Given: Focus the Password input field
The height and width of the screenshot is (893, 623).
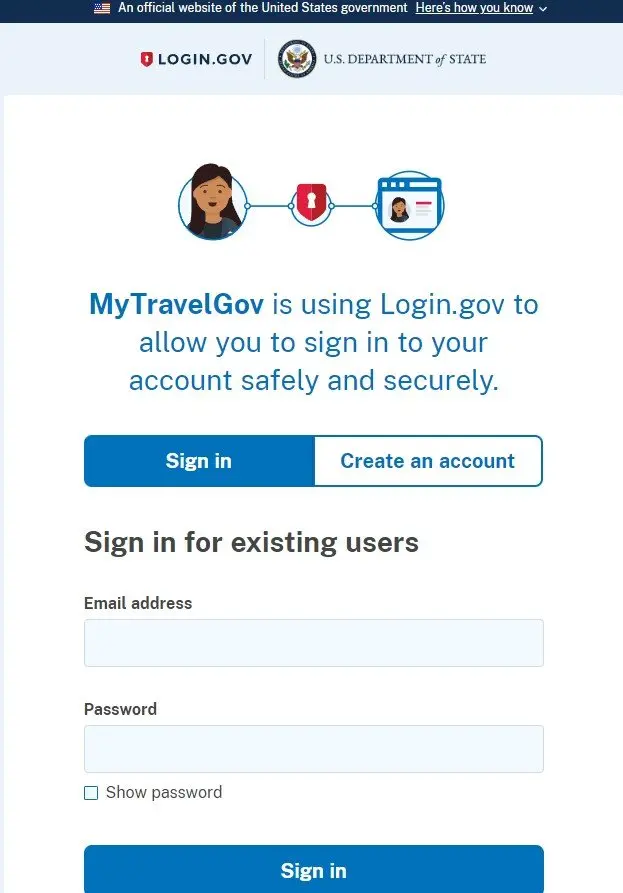Looking at the screenshot, I should pyautogui.click(x=314, y=749).
